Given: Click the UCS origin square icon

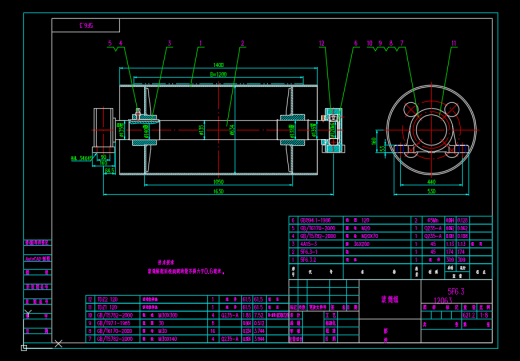Looking at the screenshot, I should click(24, 348).
